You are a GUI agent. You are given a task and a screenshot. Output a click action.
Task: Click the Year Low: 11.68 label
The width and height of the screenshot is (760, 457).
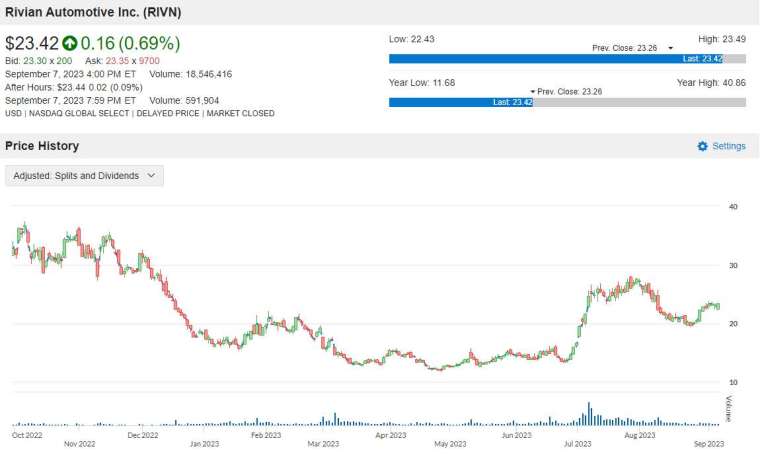tap(422, 83)
